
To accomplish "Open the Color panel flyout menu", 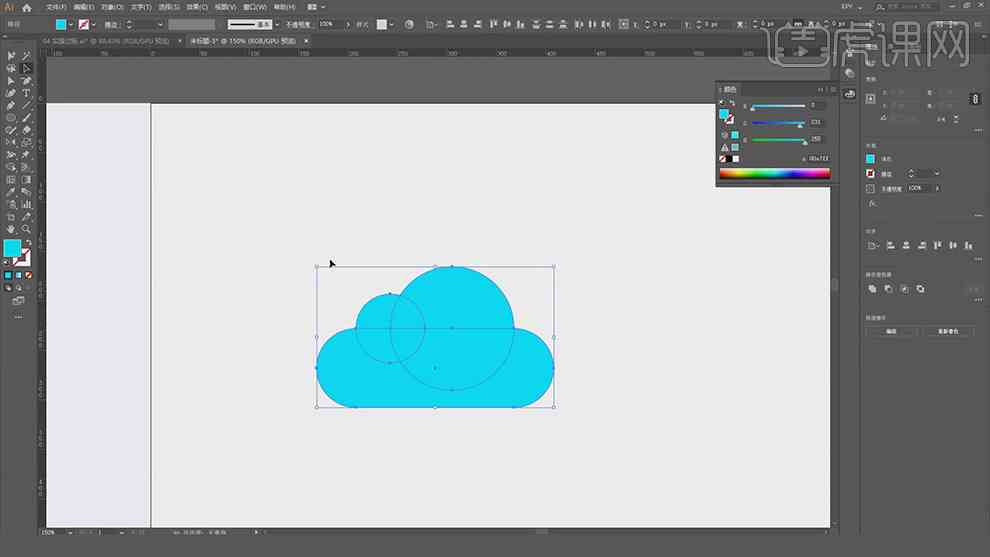I will [833, 90].
